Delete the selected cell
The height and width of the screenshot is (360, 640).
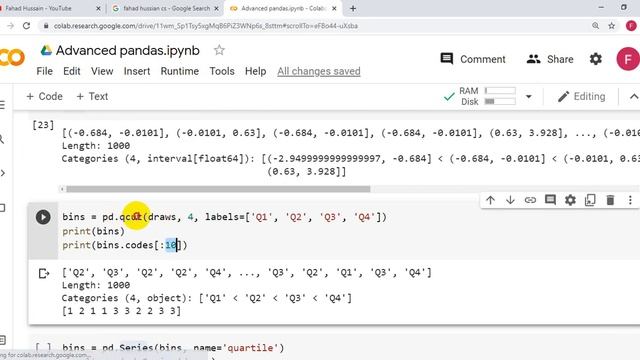pos(610,200)
